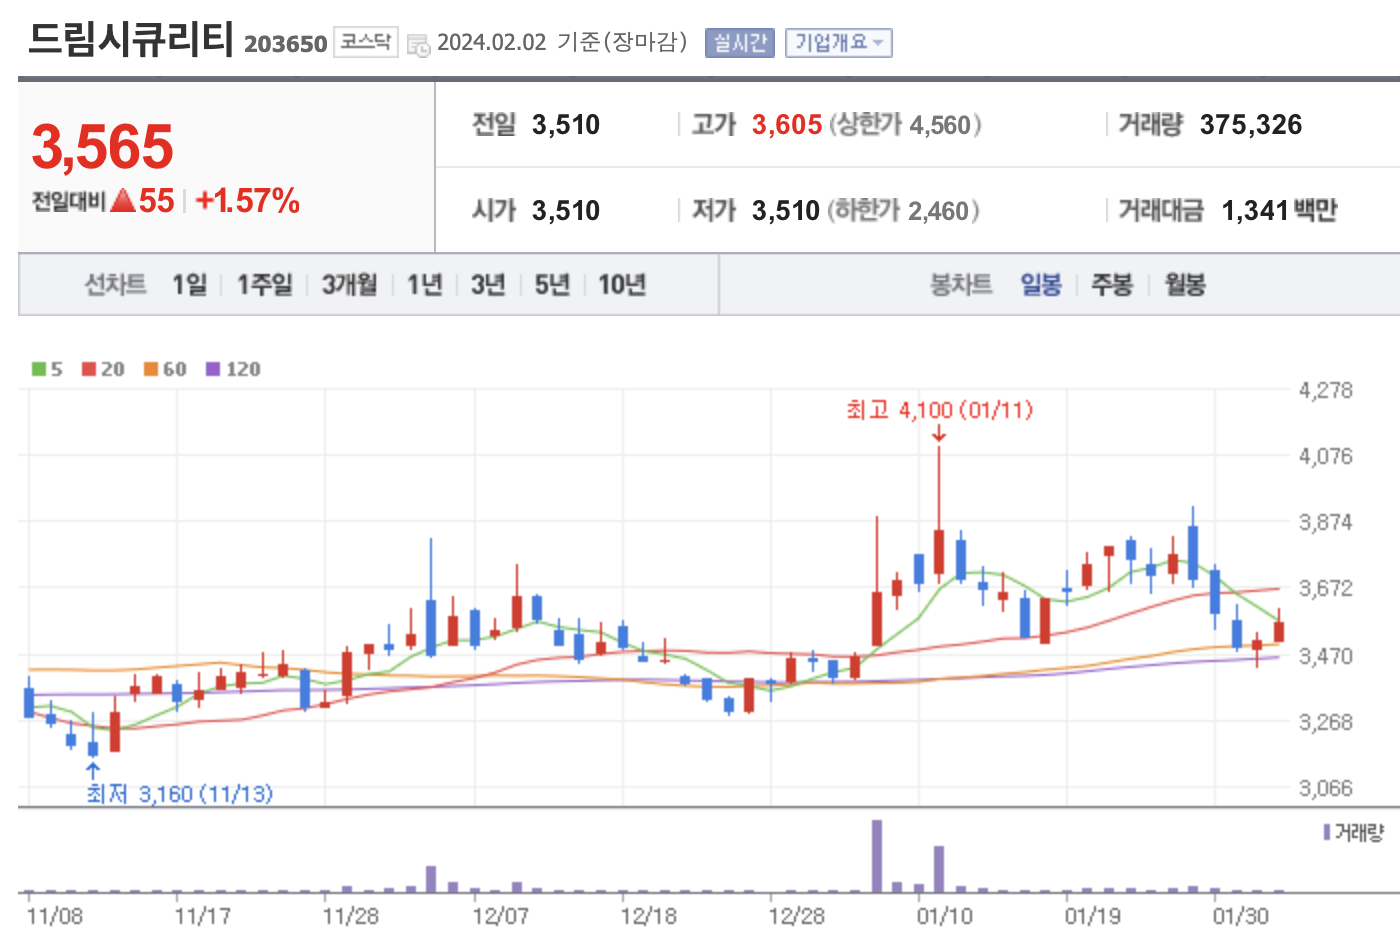Click the red 20-day moving average swatch
The width and height of the screenshot is (1400, 942).
click(89, 369)
